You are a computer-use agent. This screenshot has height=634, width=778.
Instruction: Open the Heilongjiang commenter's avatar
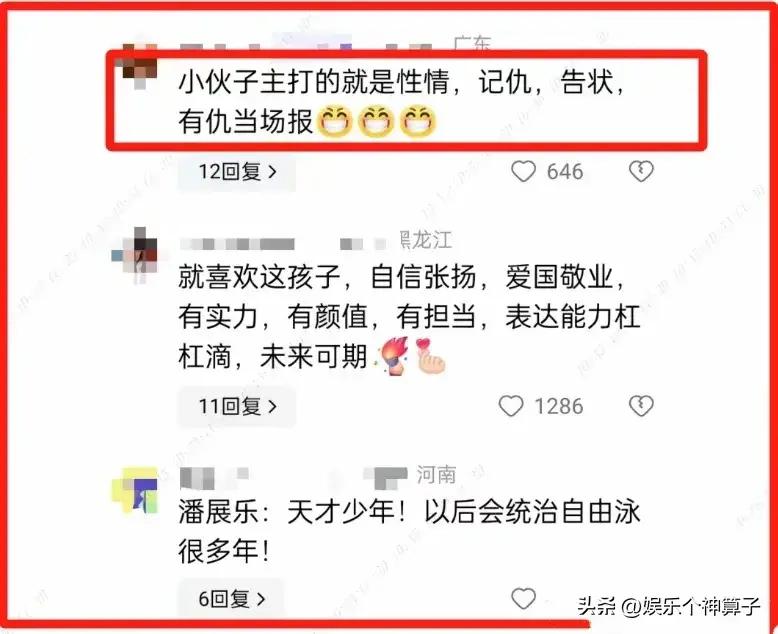137,255
